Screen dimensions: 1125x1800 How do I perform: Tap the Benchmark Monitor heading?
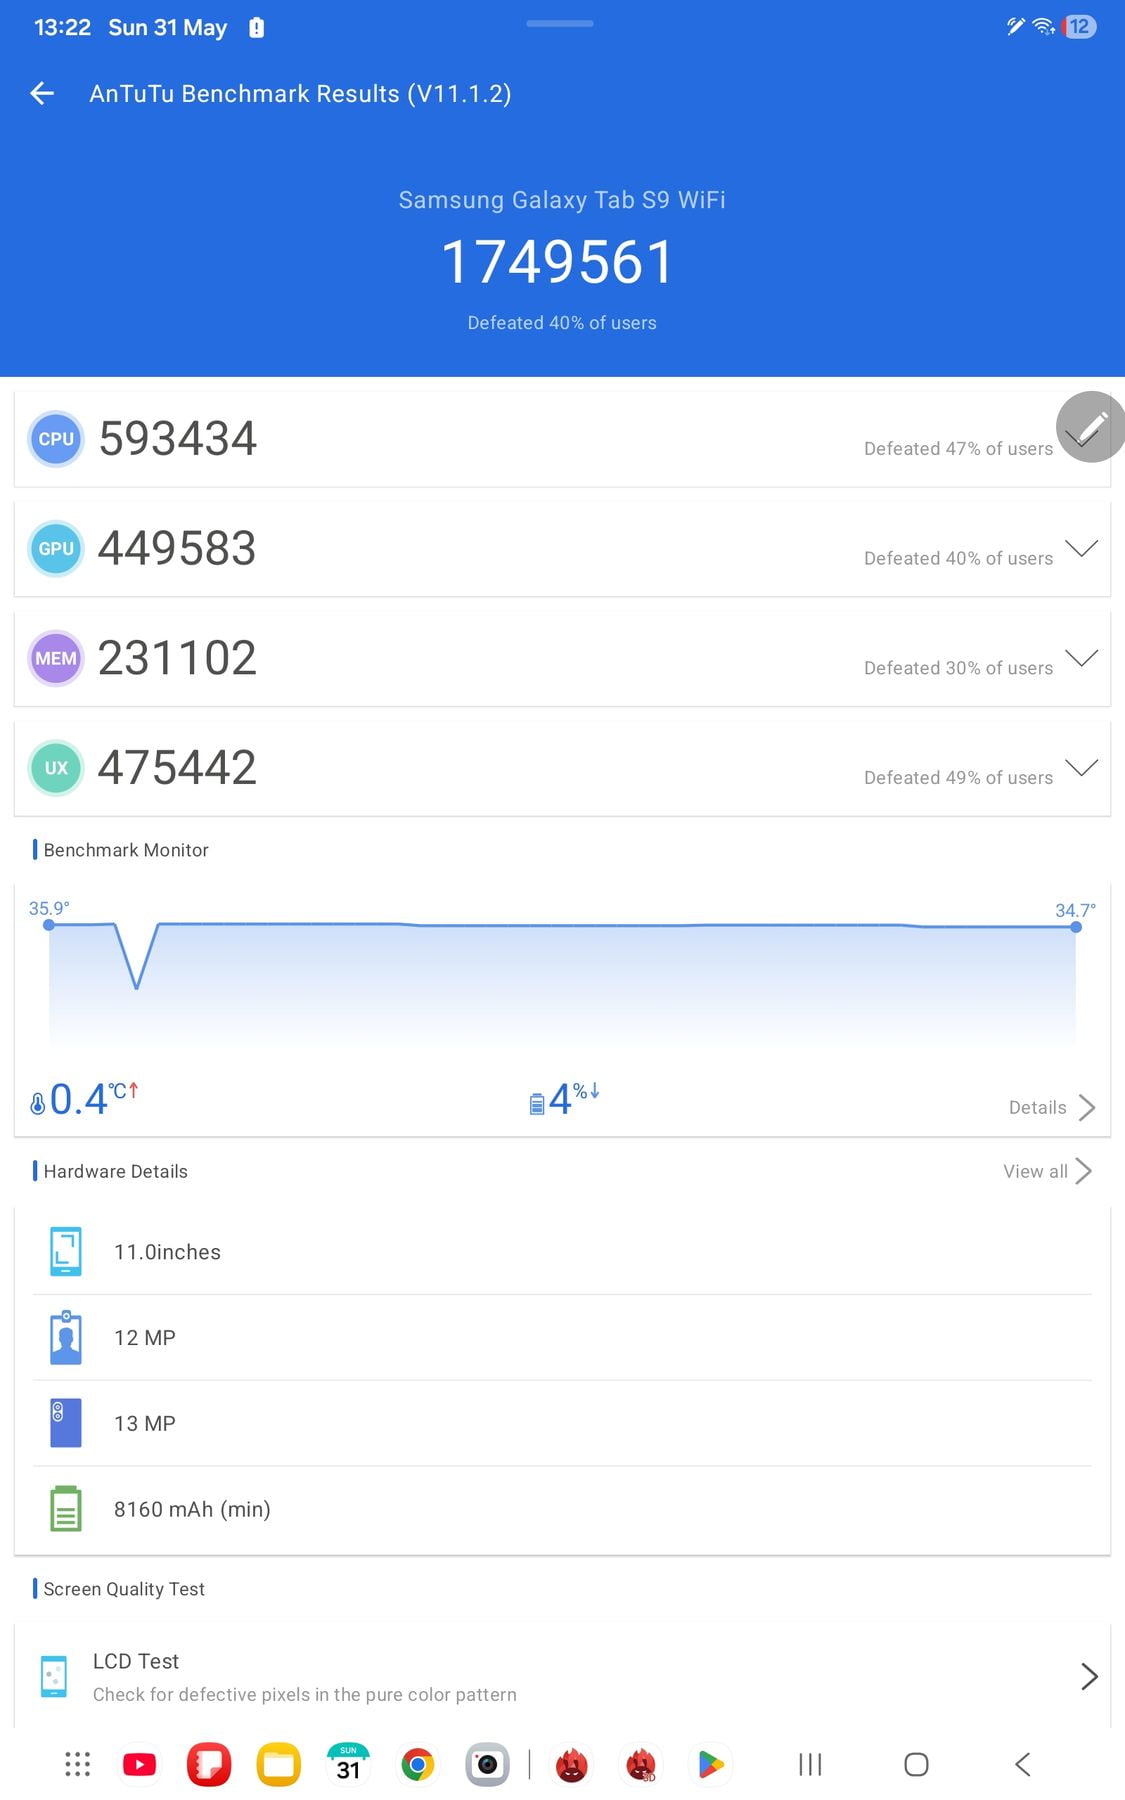click(x=126, y=850)
